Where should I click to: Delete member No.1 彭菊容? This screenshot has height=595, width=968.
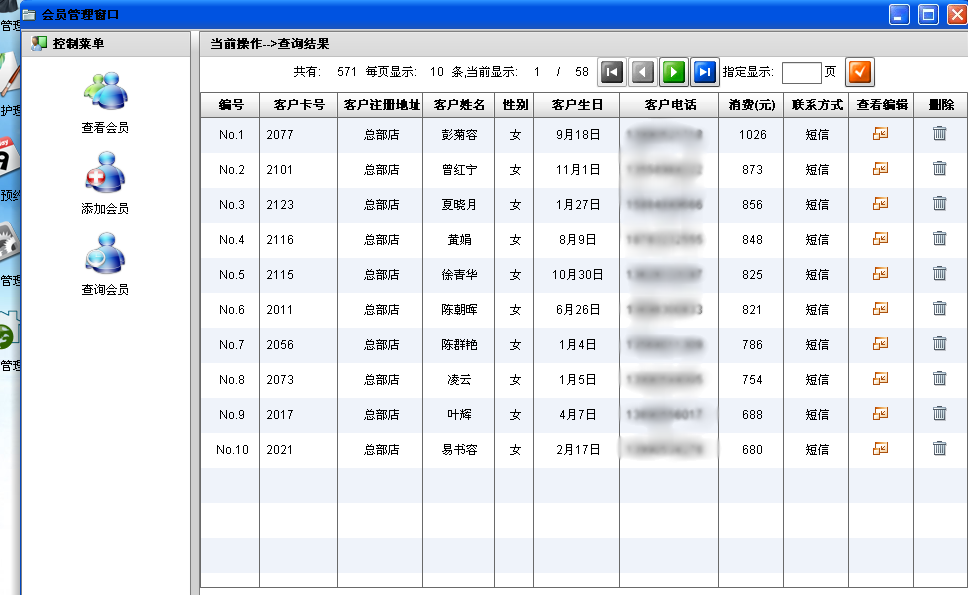pyautogui.click(x=940, y=133)
